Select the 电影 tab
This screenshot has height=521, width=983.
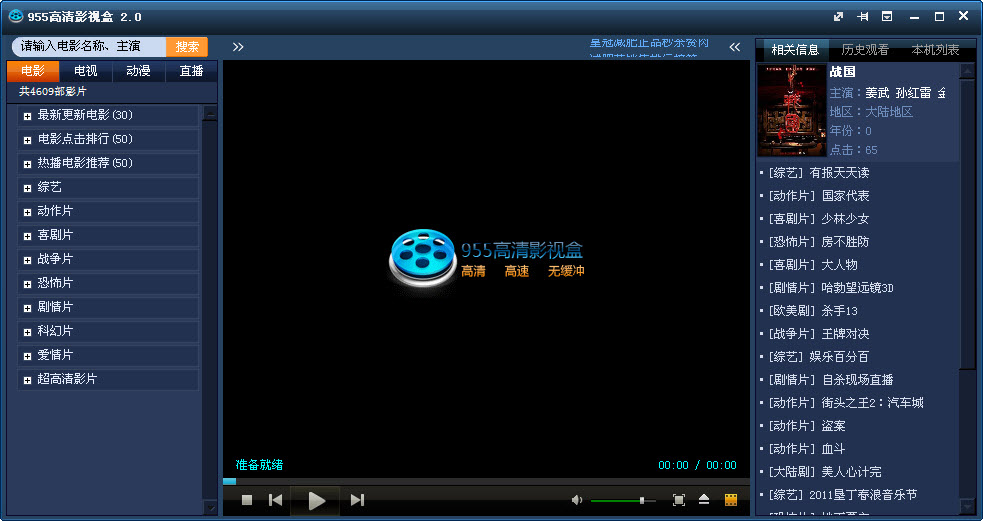click(x=33, y=71)
